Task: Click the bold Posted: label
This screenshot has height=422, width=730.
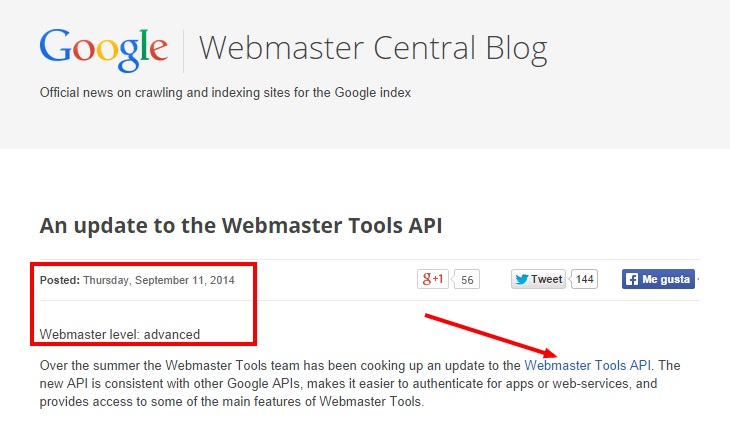Action: click(x=60, y=280)
